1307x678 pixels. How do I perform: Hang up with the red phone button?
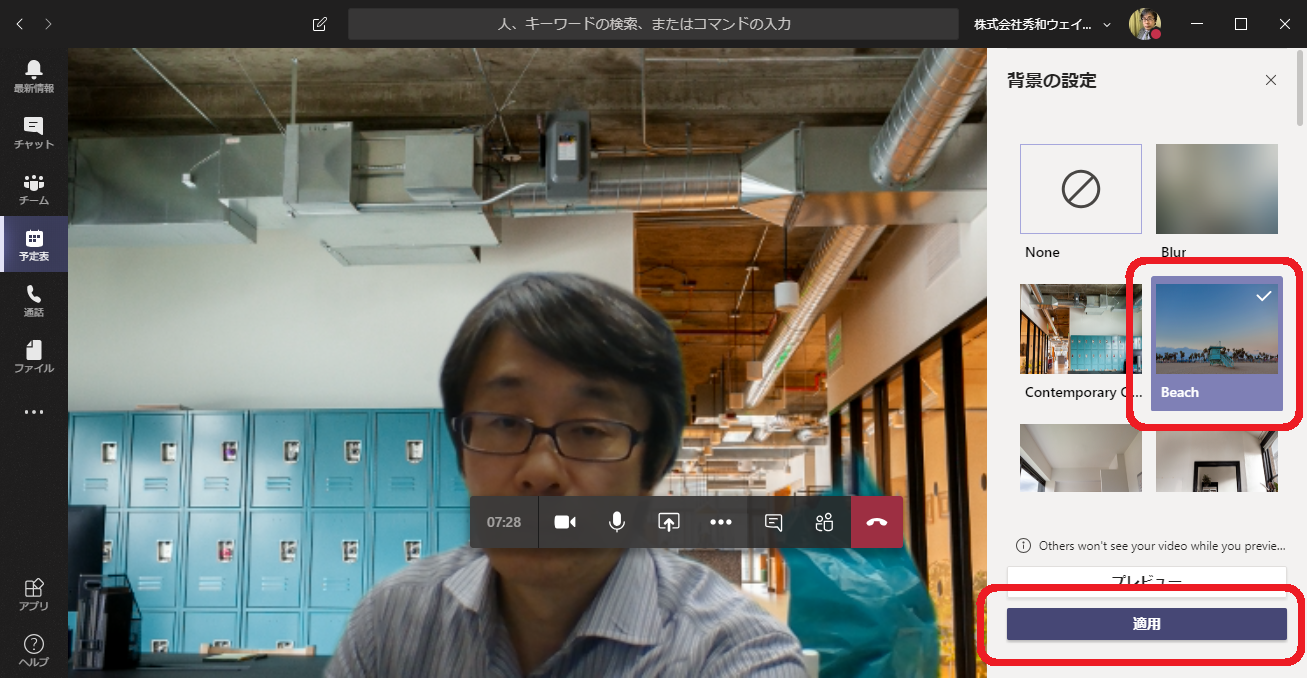click(877, 522)
